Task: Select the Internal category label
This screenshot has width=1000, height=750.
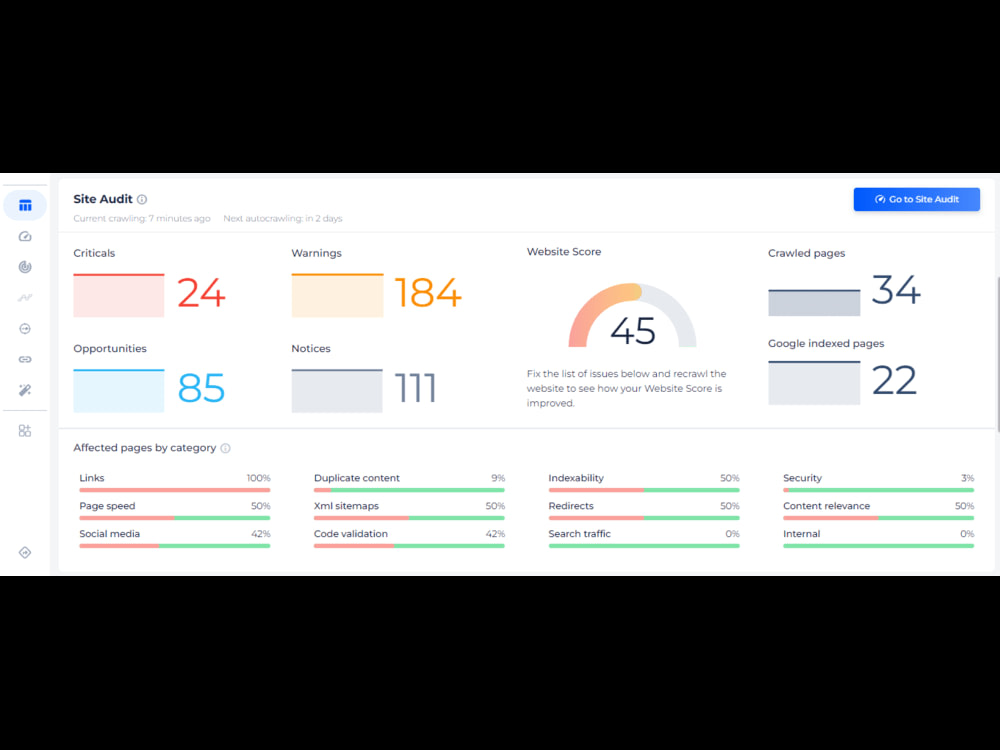Action: click(x=802, y=534)
